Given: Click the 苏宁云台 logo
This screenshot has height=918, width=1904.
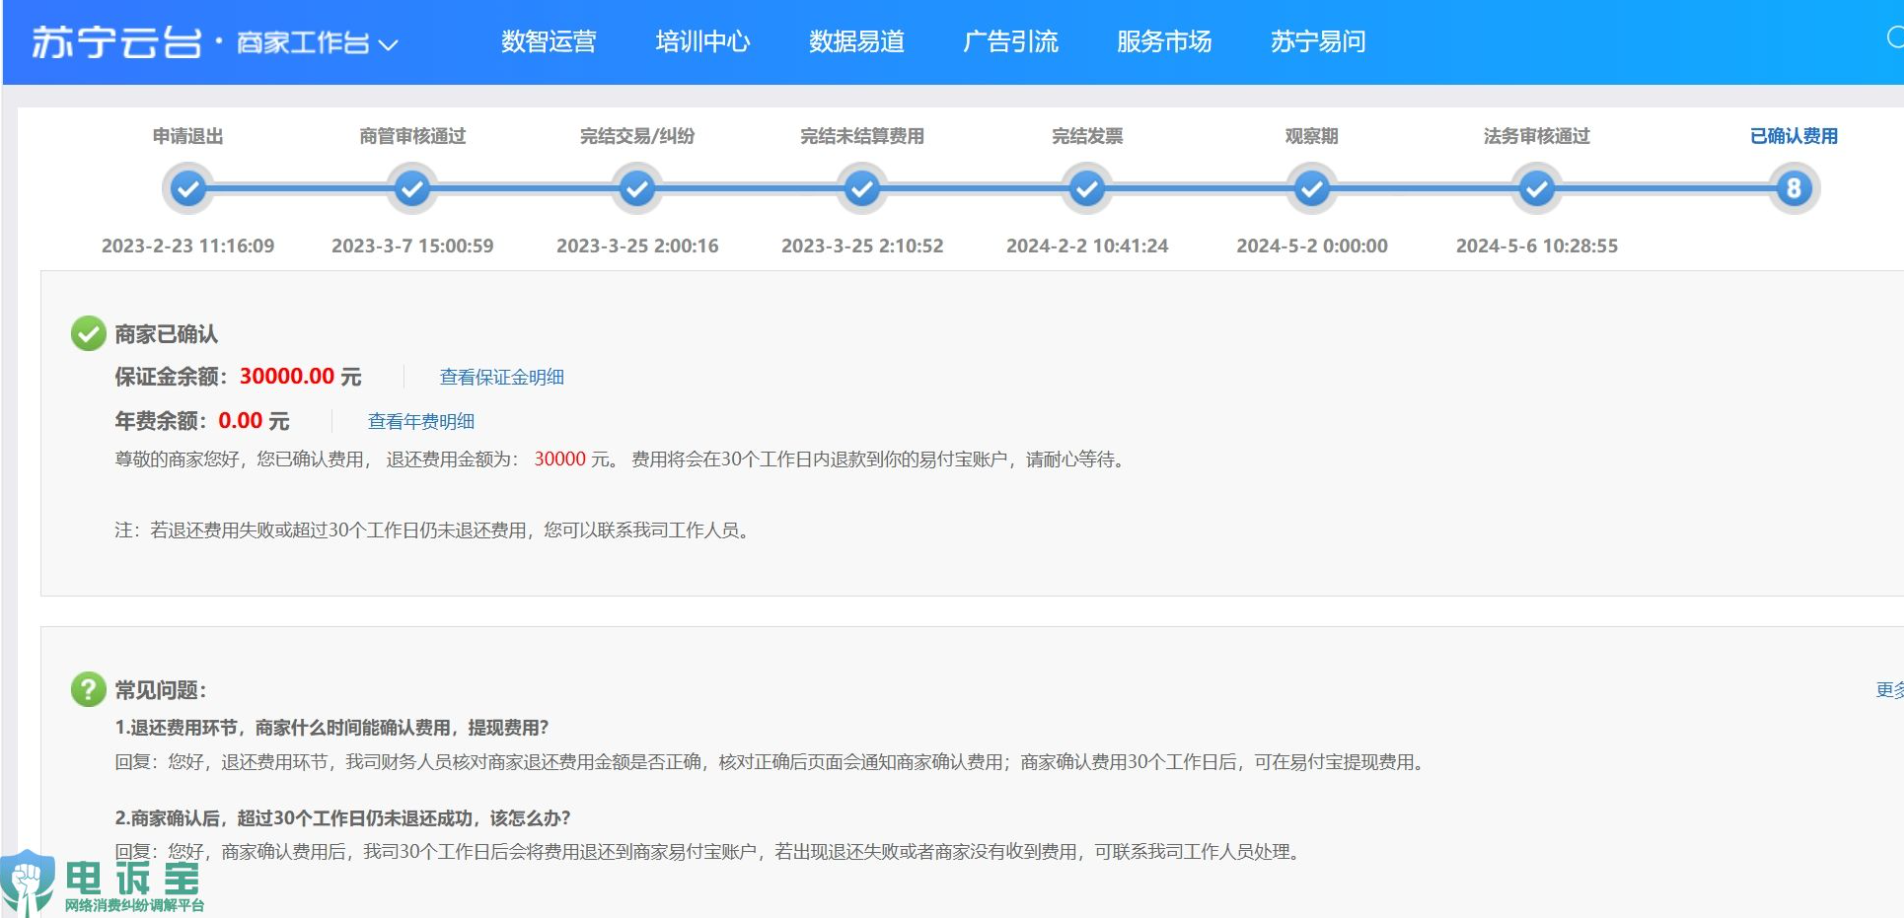Looking at the screenshot, I should tap(116, 42).
